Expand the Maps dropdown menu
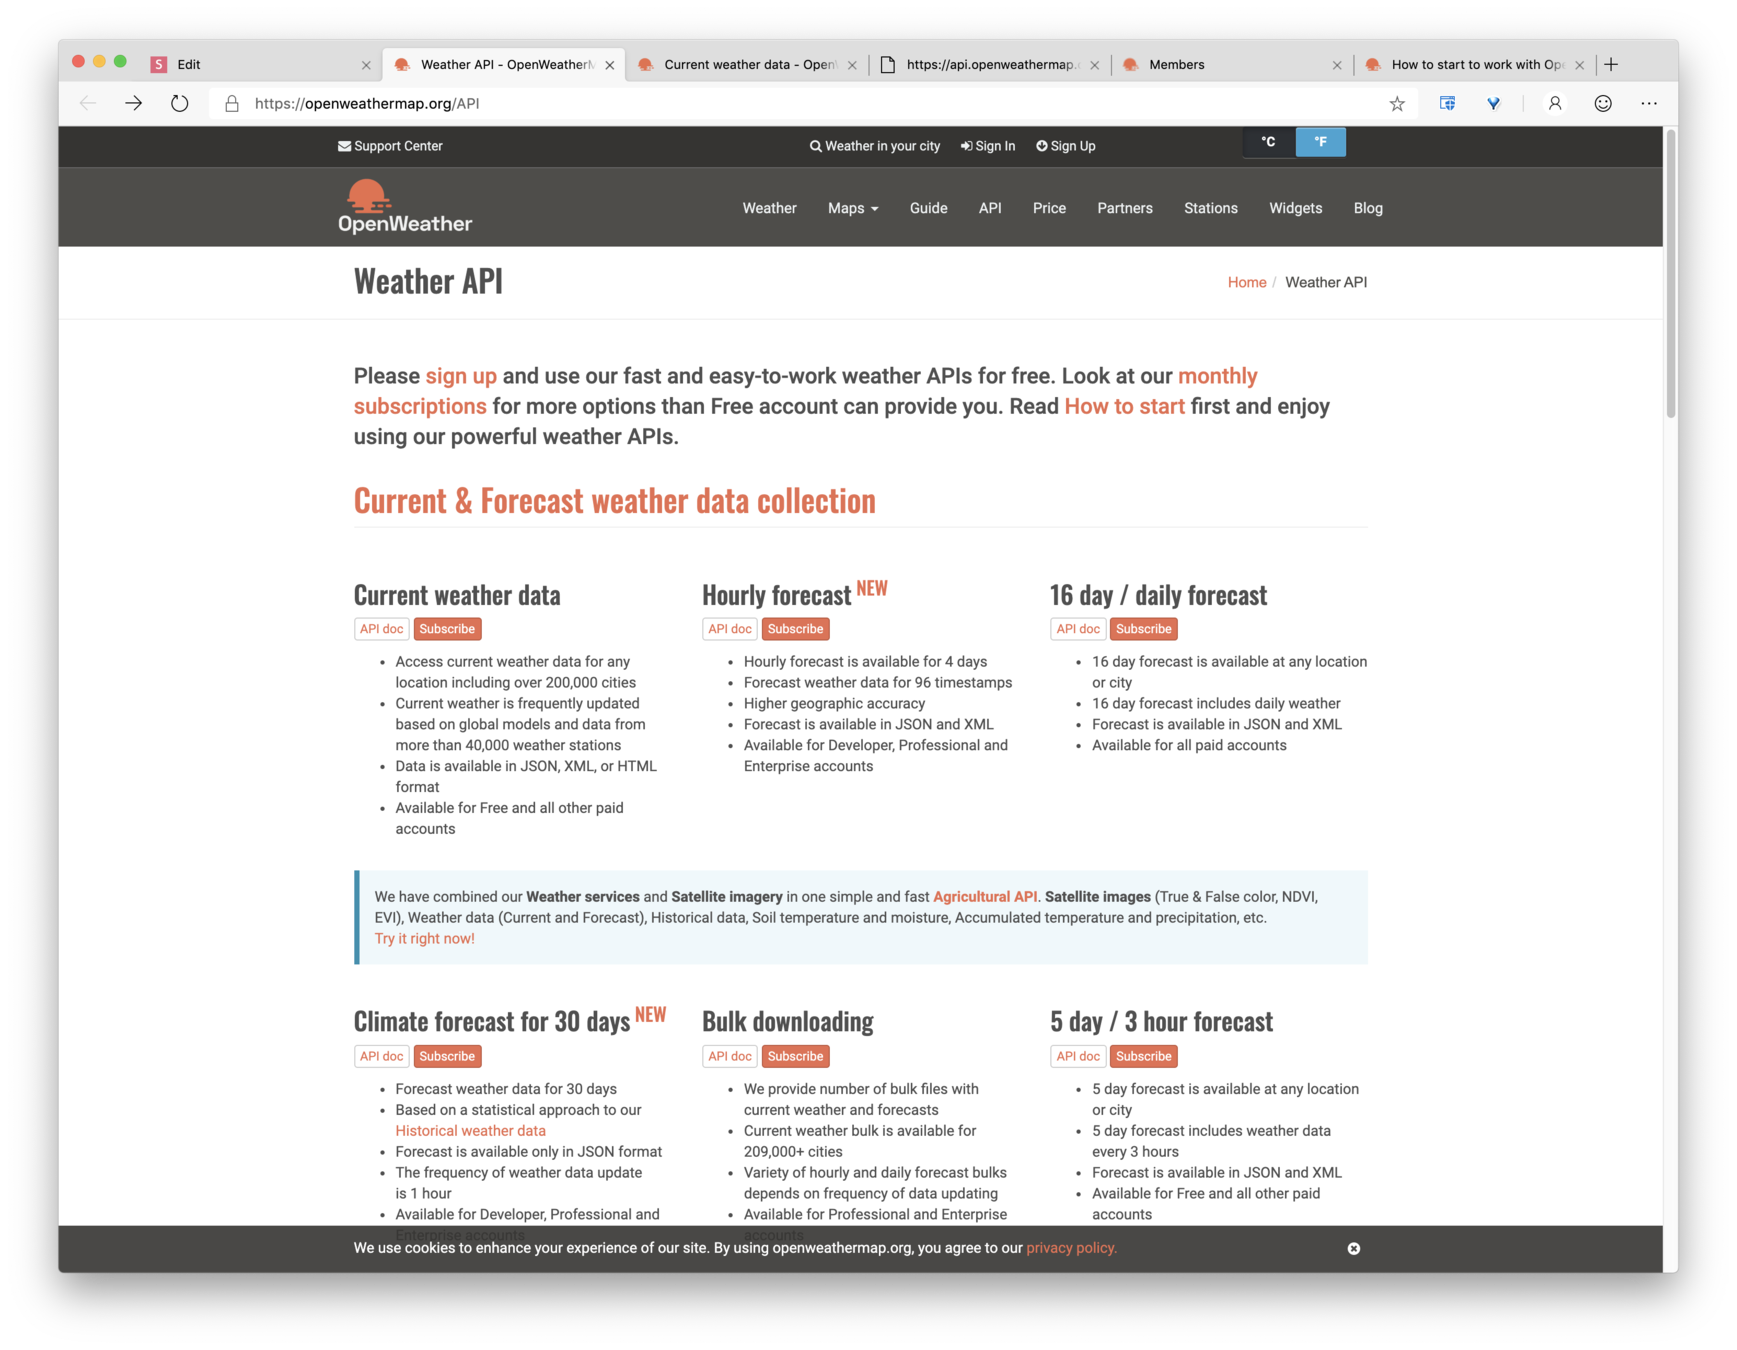The width and height of the screenshot is (1737, 1350). [x=853, y=208]
